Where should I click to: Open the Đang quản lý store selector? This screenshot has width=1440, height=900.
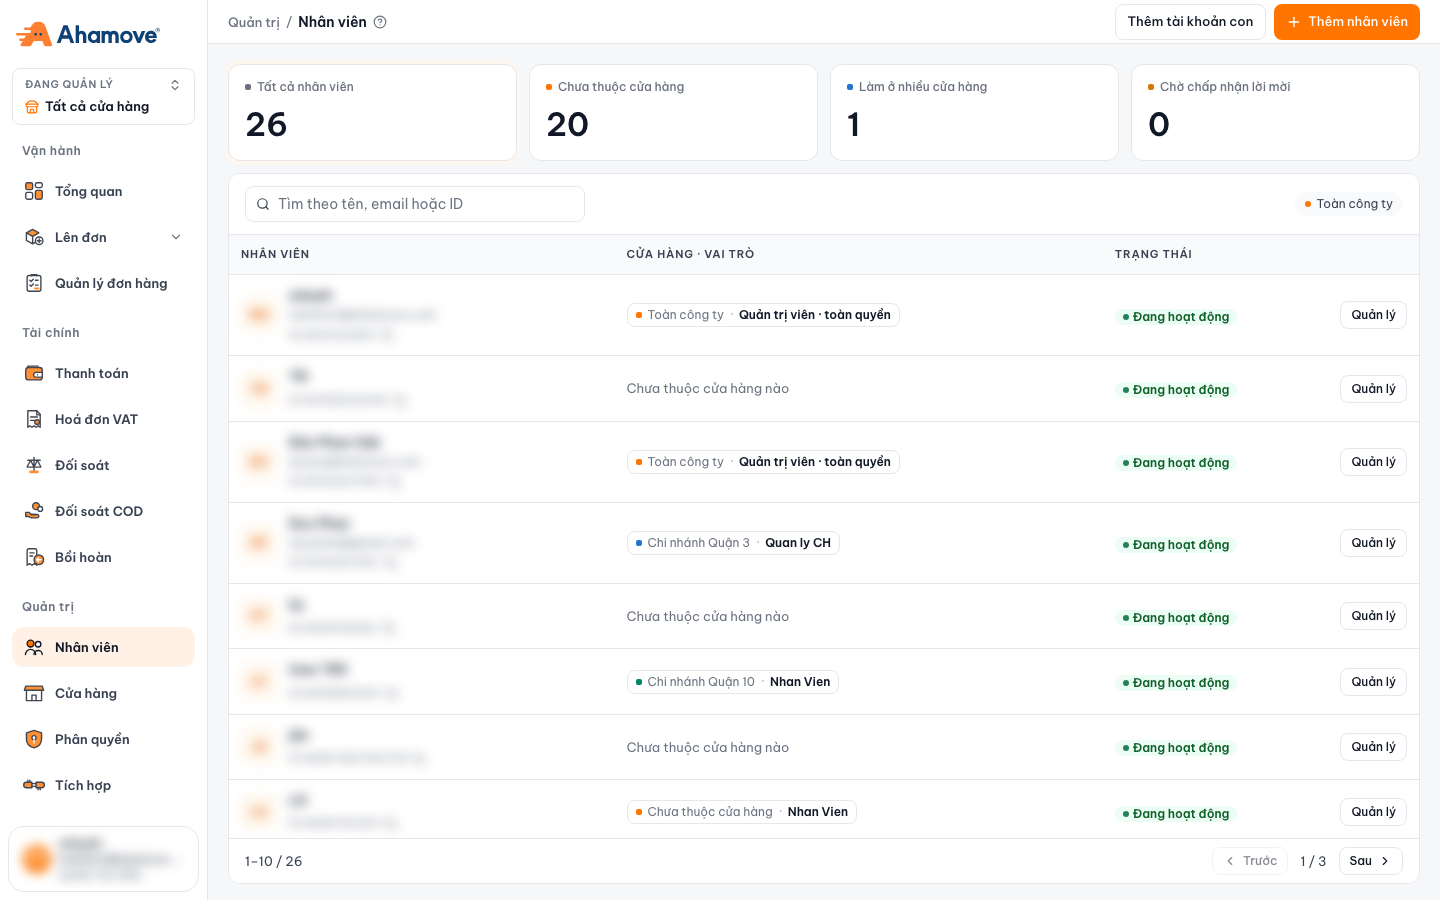pos(103,96)
